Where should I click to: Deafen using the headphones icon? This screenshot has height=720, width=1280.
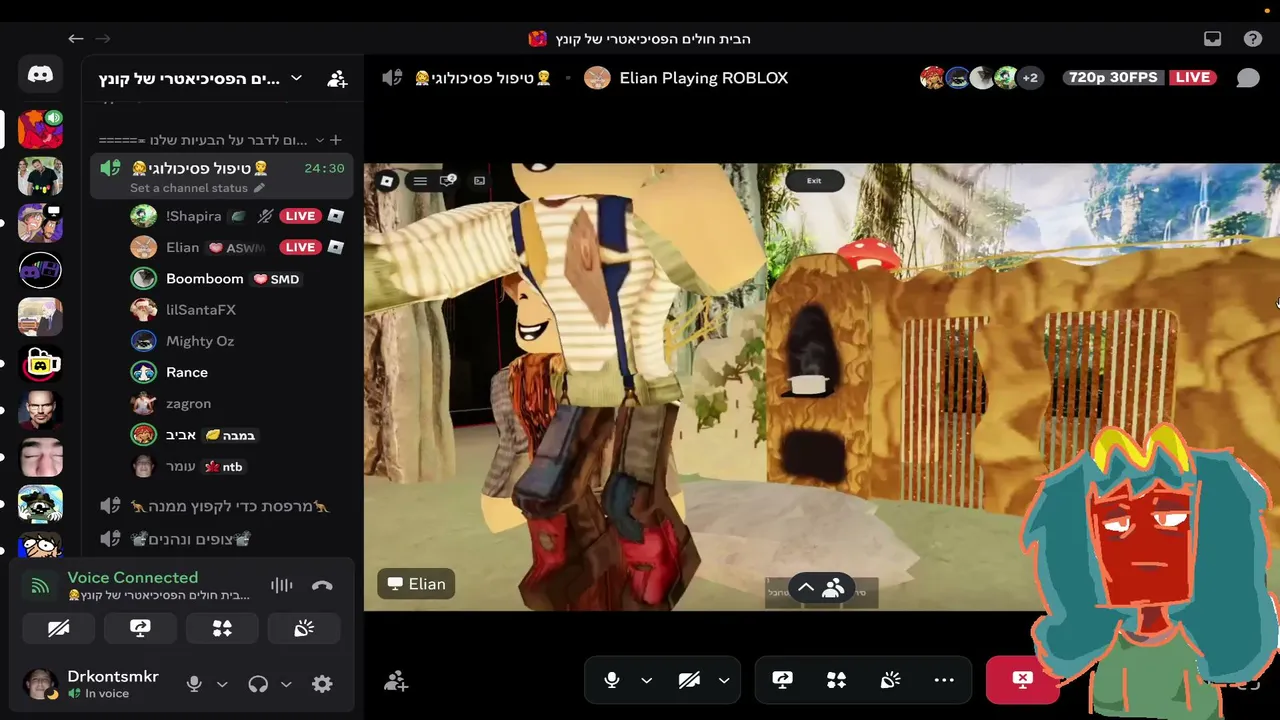click(x=258, y=684)
